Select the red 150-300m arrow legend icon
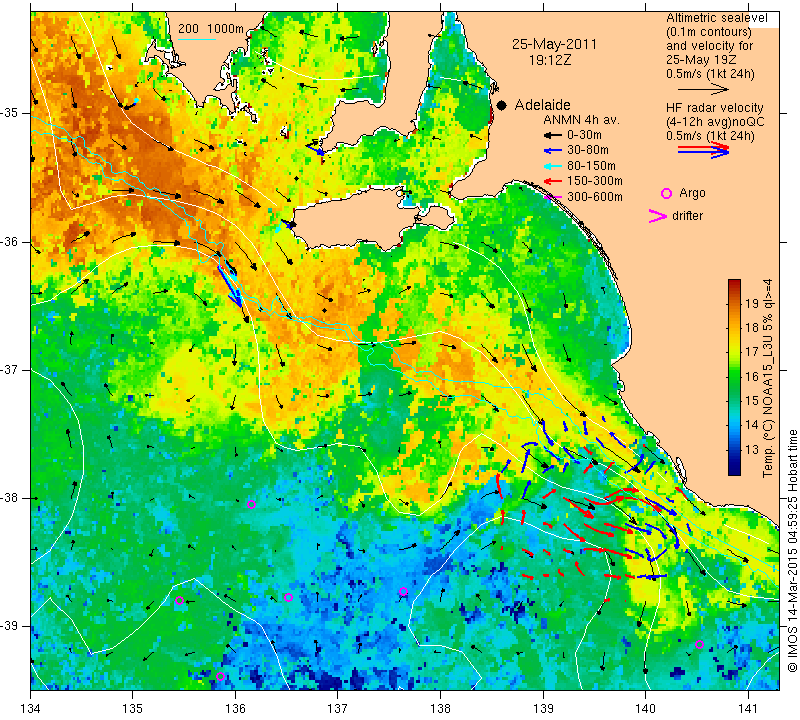Viewport: 800px width, 720px height. 552,181
